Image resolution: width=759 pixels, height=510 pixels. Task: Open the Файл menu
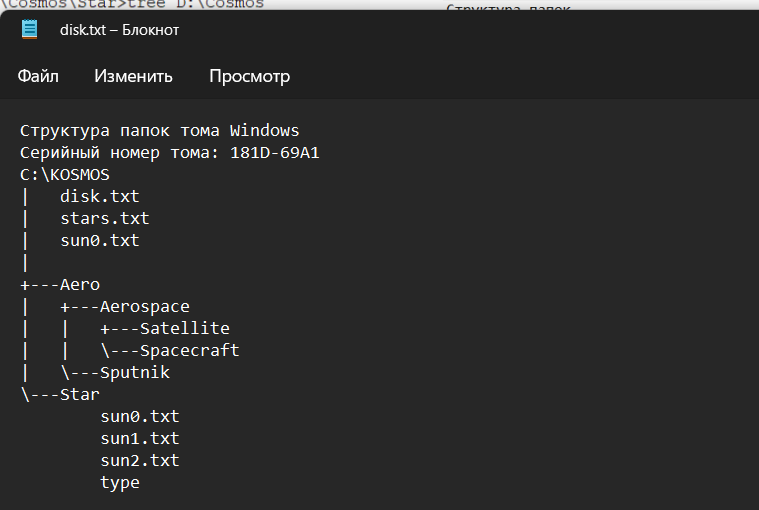coord(38,76)
